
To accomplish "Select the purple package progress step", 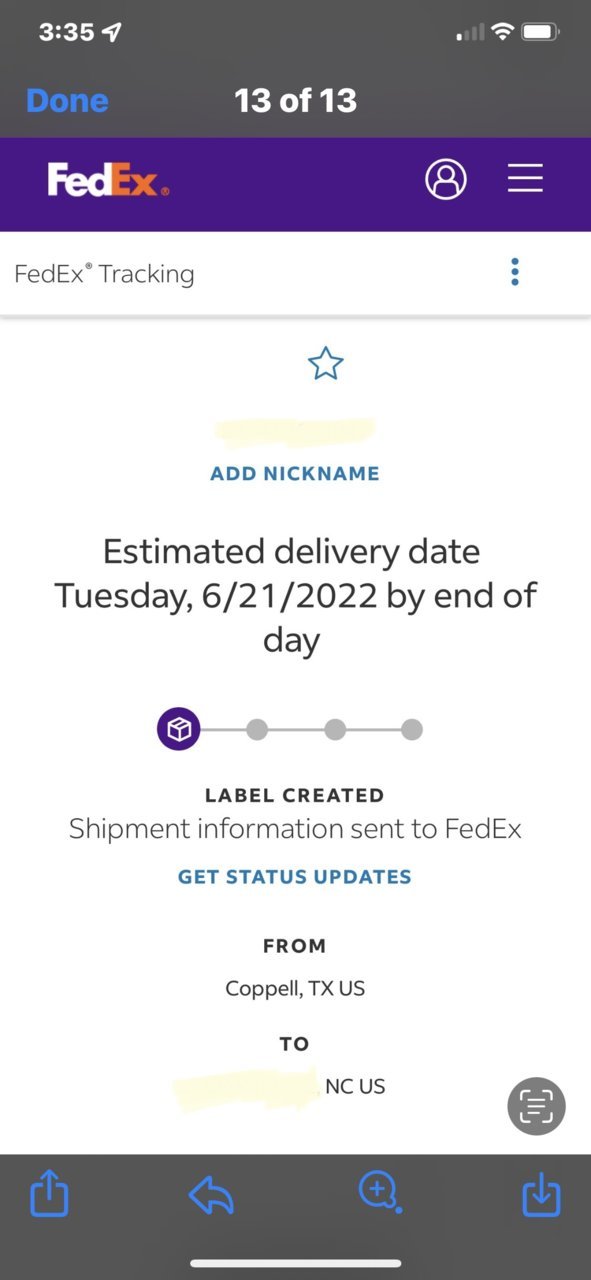I will (179, 729).
